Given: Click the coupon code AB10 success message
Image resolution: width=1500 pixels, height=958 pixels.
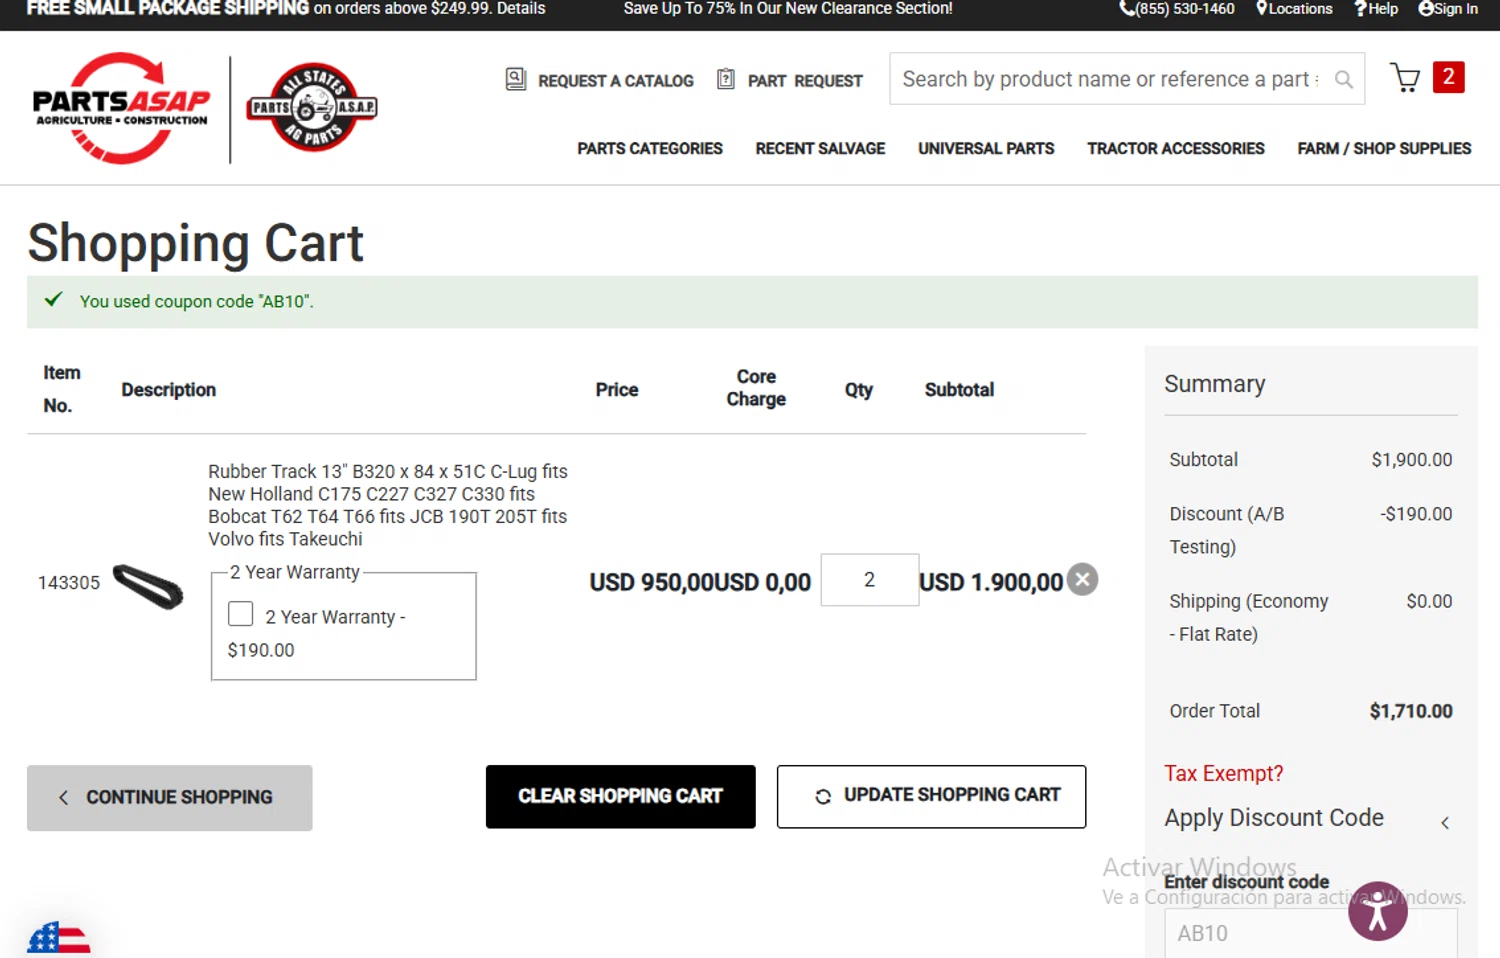Looking at the screenshot, I should (x=196, y=302).
